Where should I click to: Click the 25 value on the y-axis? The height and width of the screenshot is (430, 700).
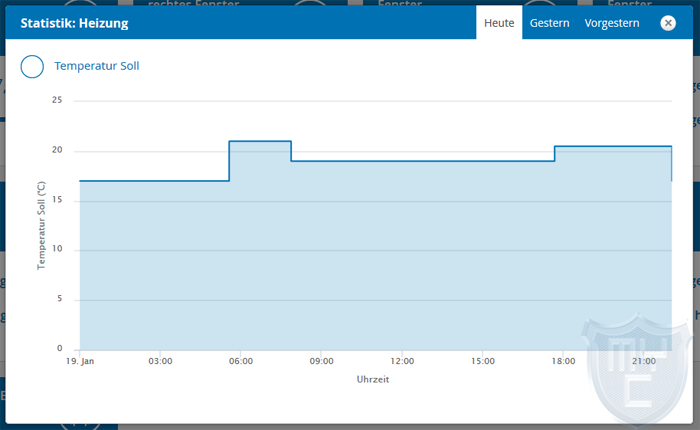tap(57, 101)
